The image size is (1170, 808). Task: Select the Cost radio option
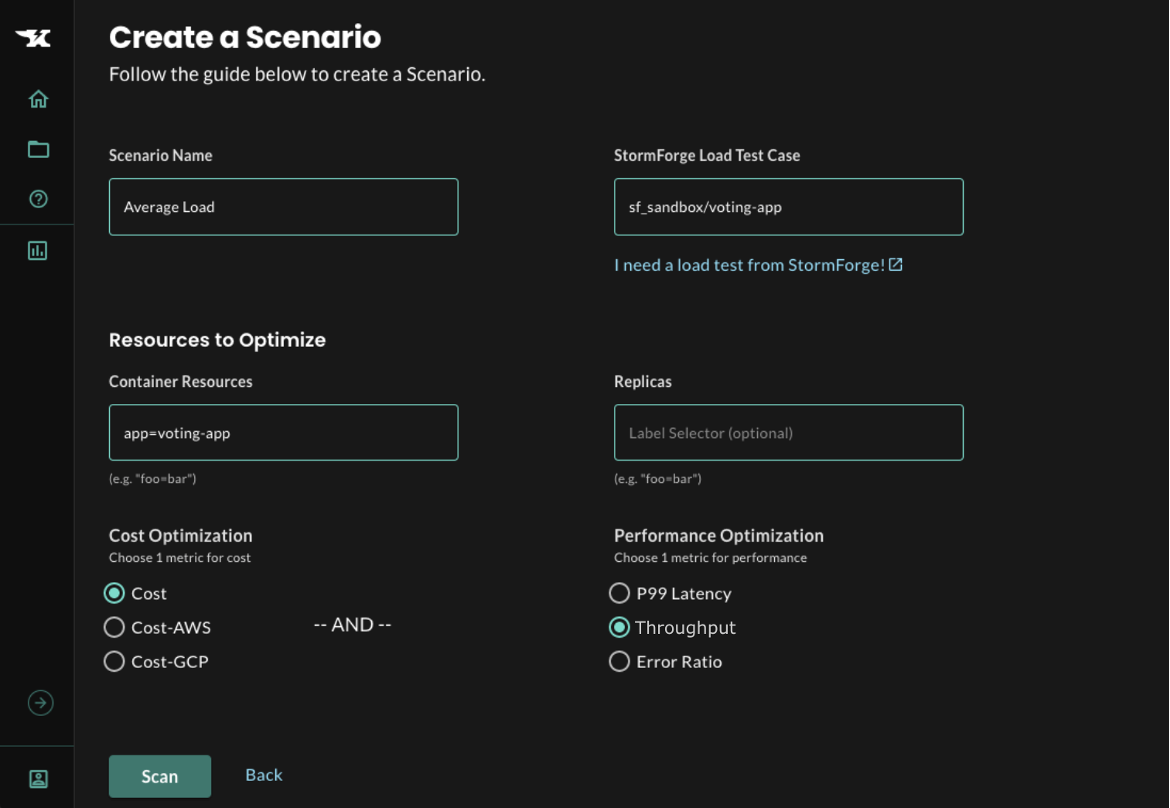pyautogui.click(x=115, y=593)
